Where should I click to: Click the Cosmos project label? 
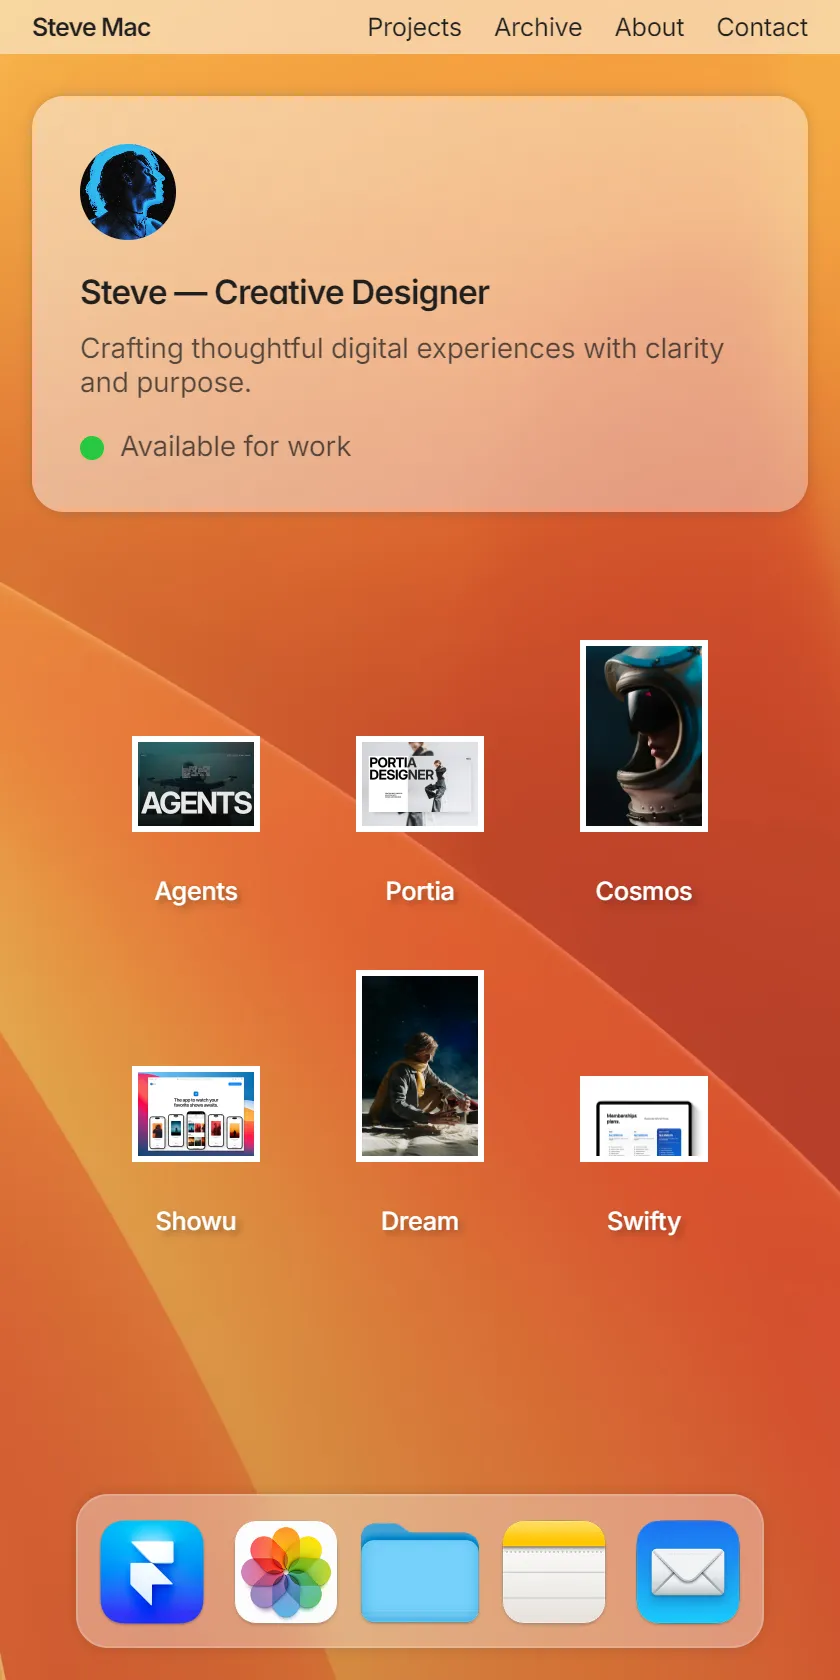pos(644,891)
